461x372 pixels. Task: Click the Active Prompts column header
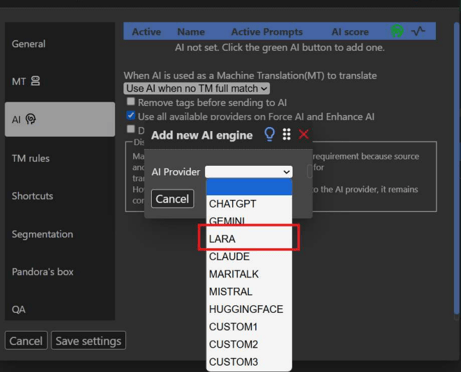click(x=267, y=32)
